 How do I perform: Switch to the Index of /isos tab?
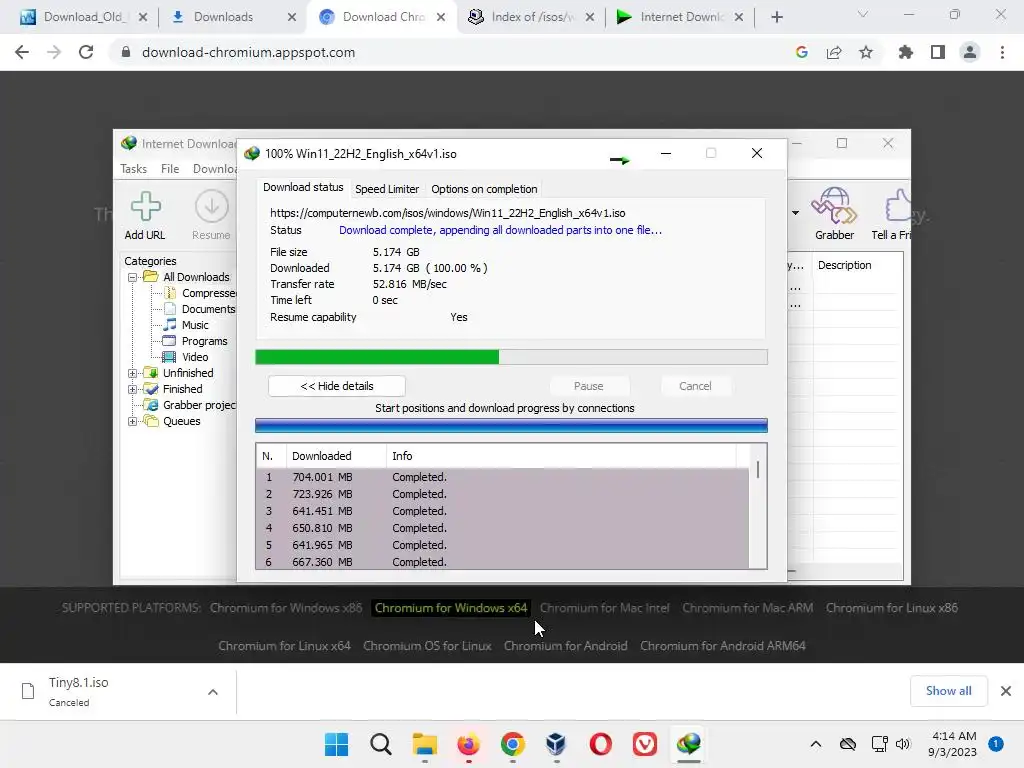pyautogui.click(x=532, y=17)
